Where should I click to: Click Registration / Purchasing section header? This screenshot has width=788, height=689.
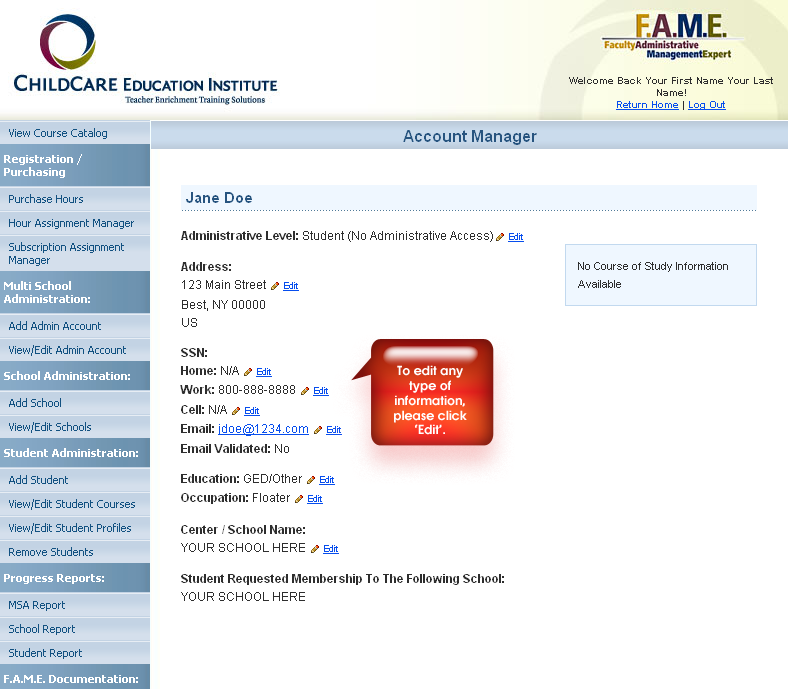(x=75, y=165)
